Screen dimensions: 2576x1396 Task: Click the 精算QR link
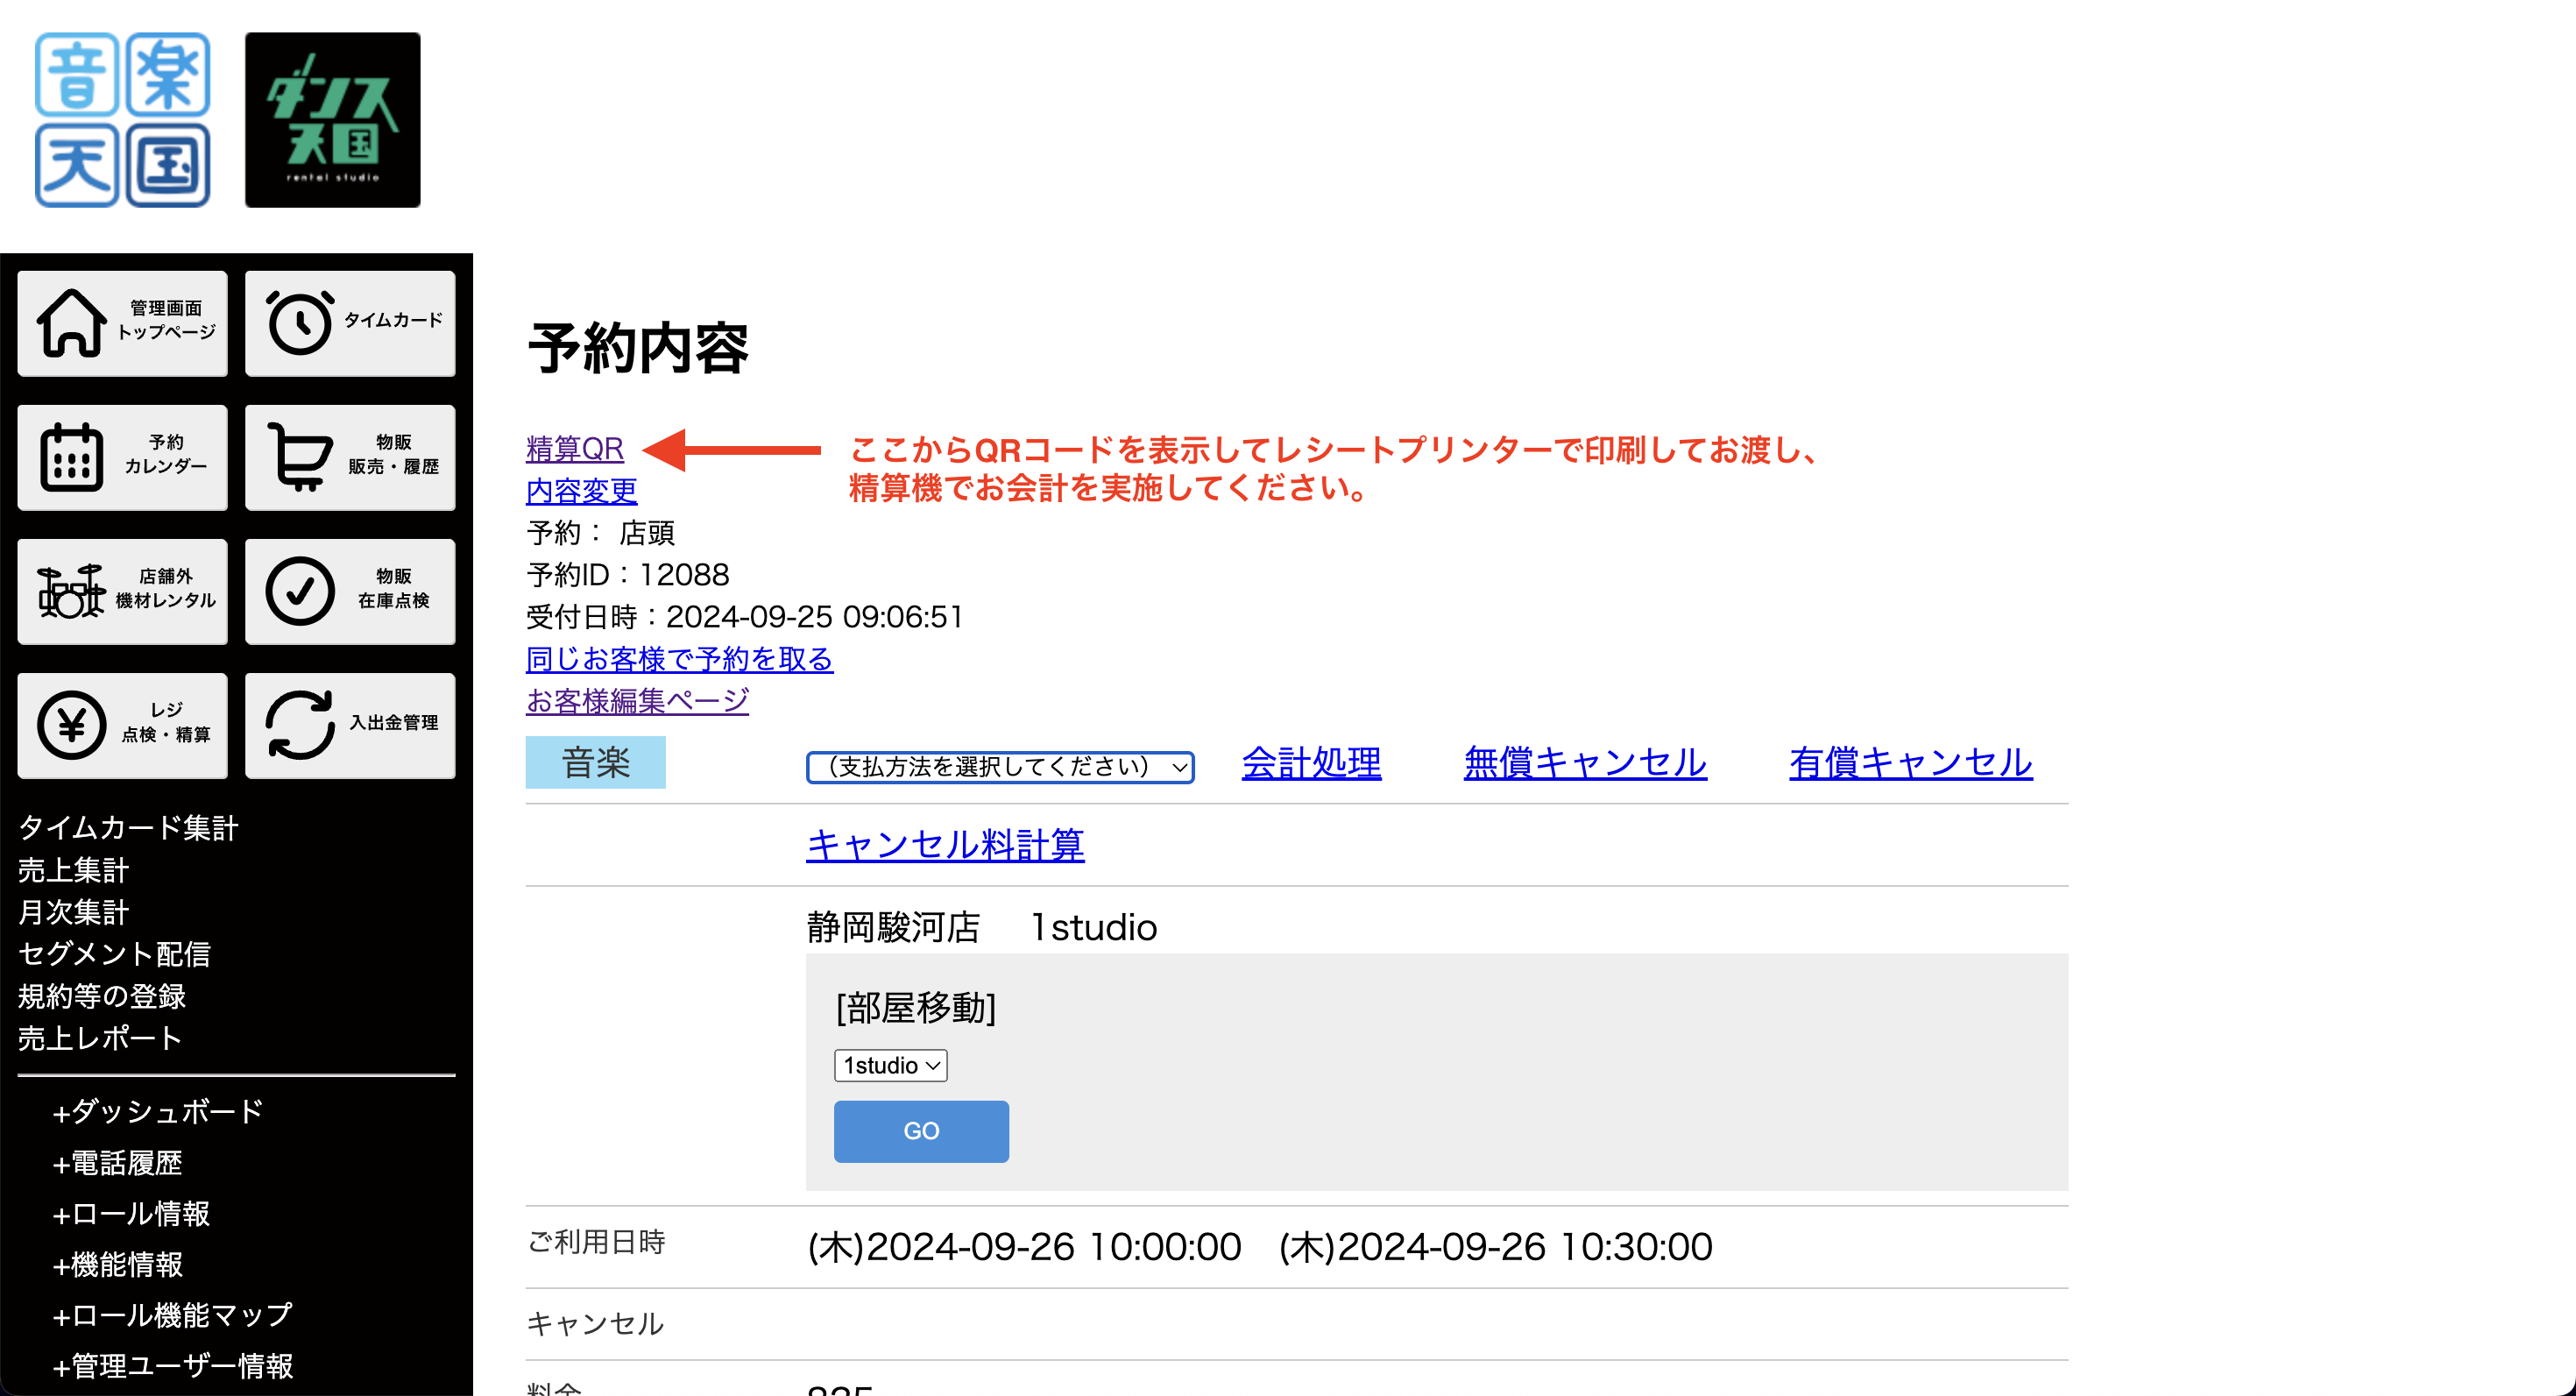(574, 449)
